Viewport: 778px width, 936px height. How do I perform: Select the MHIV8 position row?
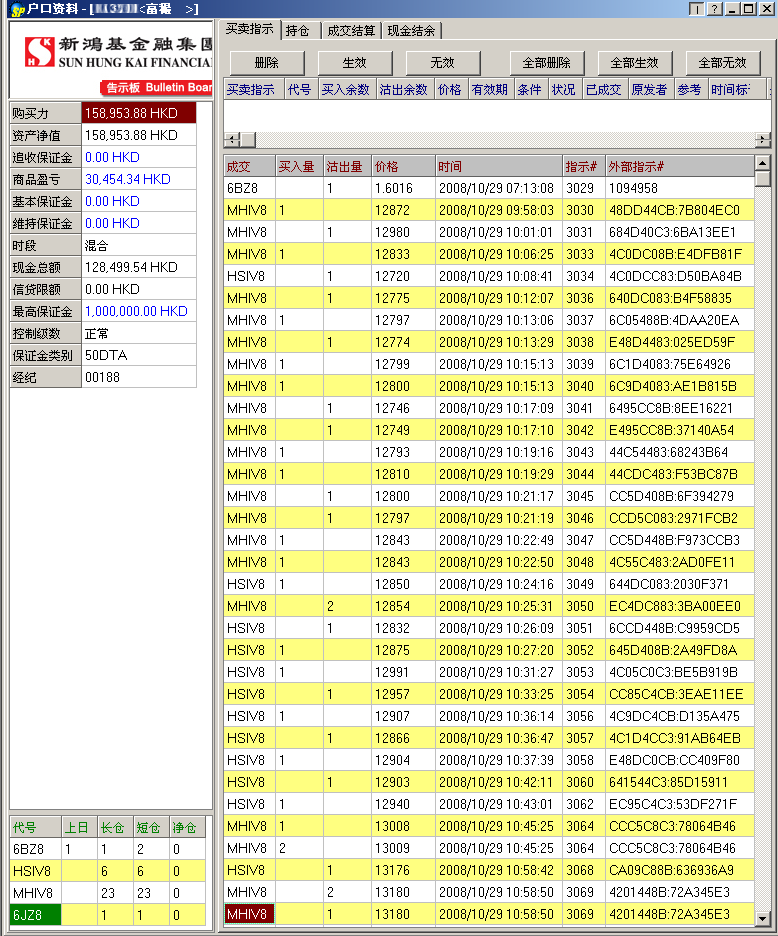(108, 893)
